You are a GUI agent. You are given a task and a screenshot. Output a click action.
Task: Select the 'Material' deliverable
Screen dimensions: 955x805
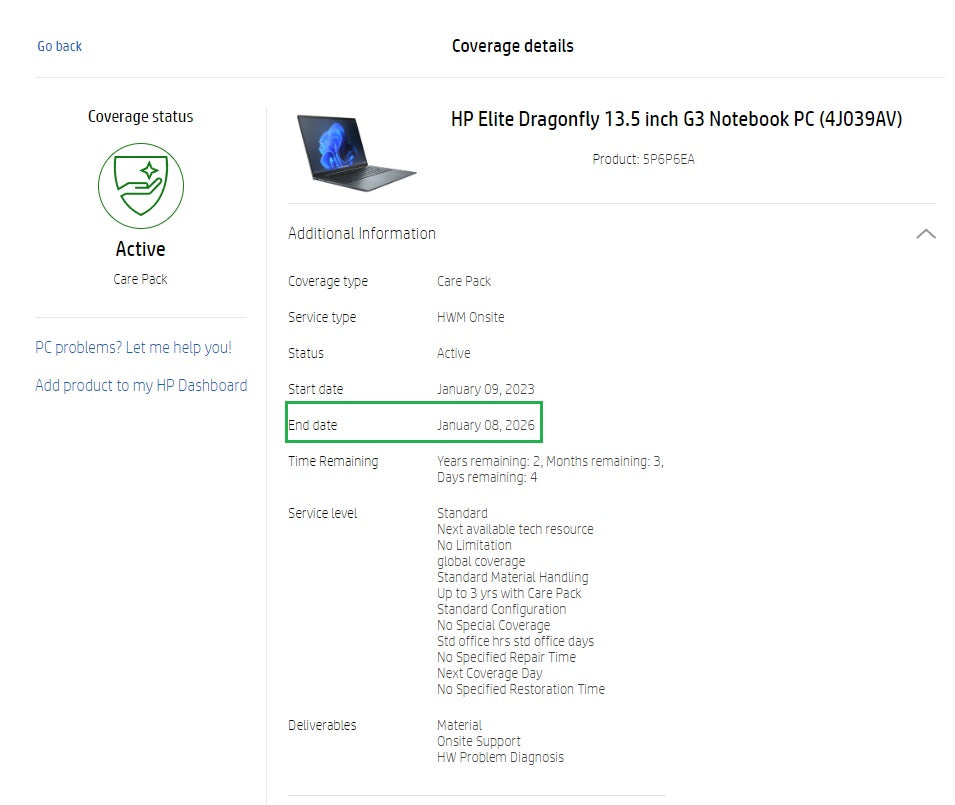[459, 725]
